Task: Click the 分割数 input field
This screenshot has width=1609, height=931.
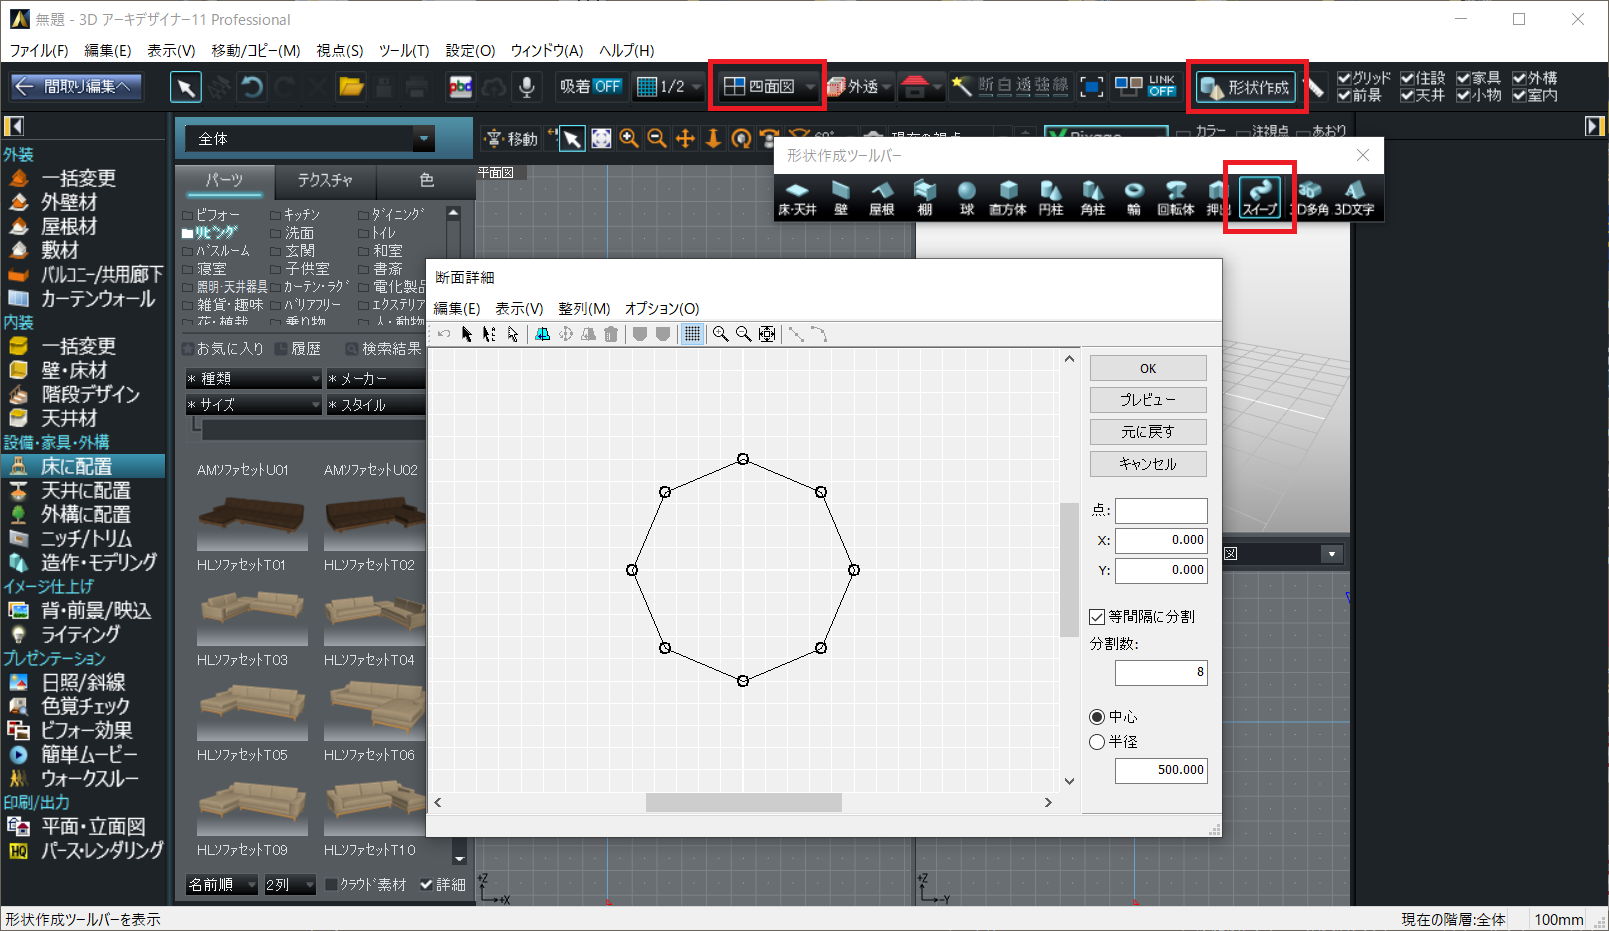Action: coord(1160,672)
